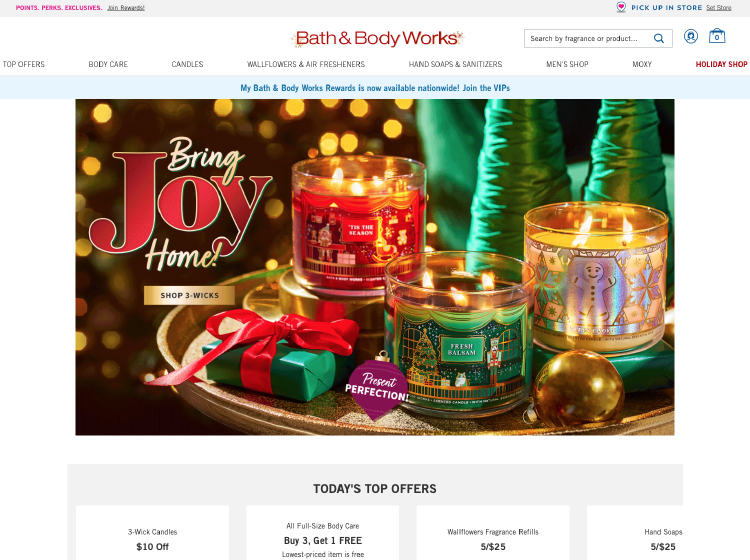
Task: Open the Men's Shop menu
Action: click(567, 64)
